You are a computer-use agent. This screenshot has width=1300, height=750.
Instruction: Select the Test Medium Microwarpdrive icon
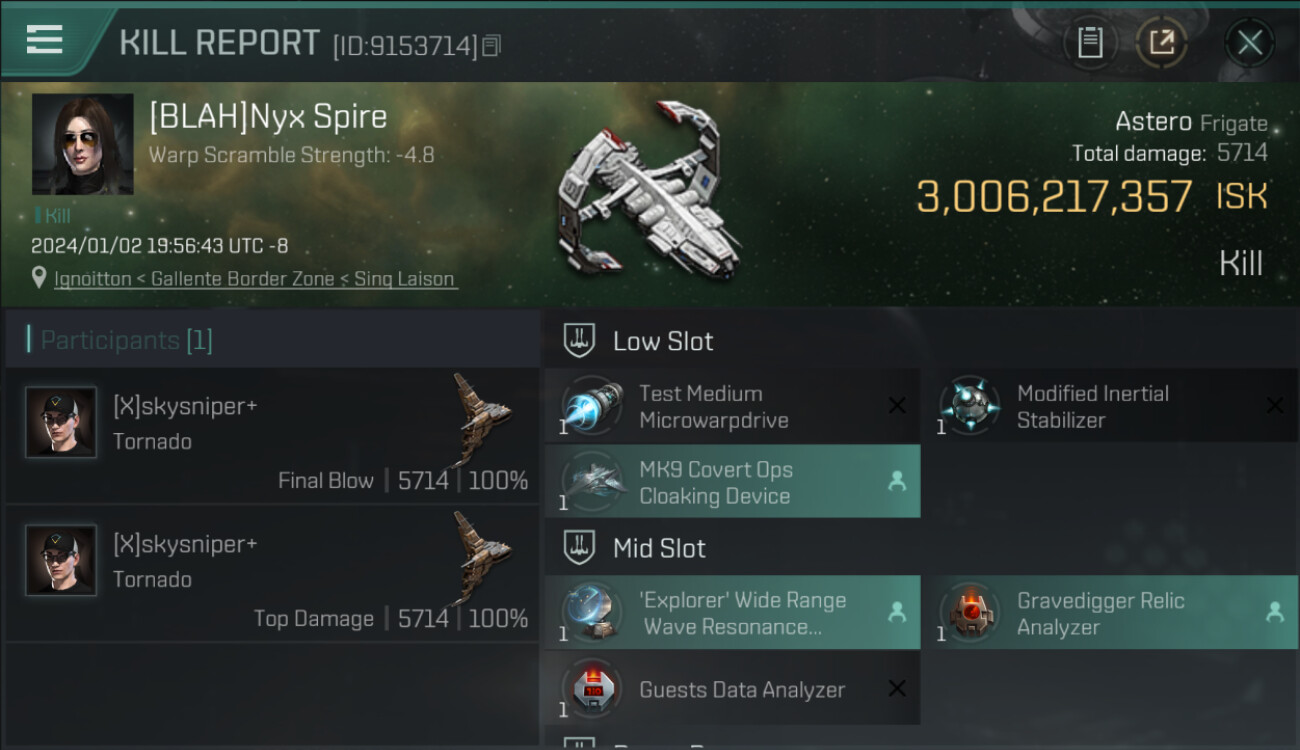[x=590, y=407]
